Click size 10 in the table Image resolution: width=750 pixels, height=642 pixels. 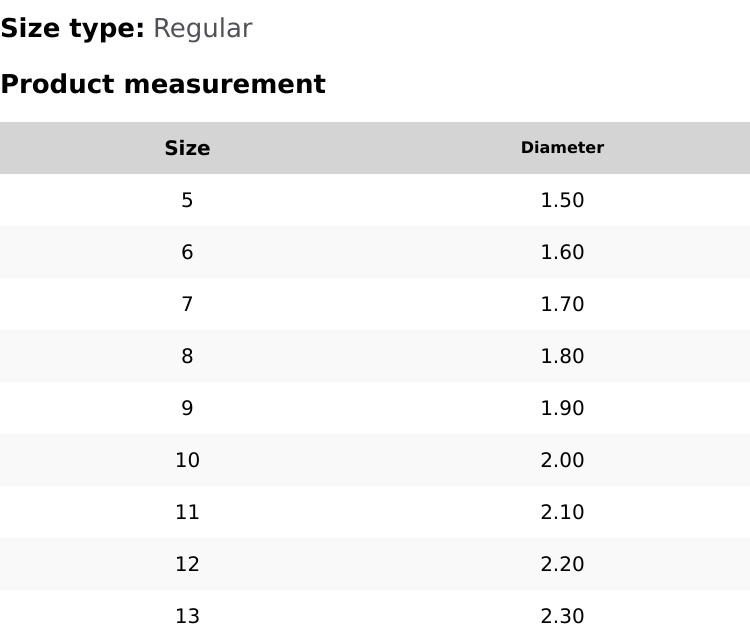[x=187, y=460]
